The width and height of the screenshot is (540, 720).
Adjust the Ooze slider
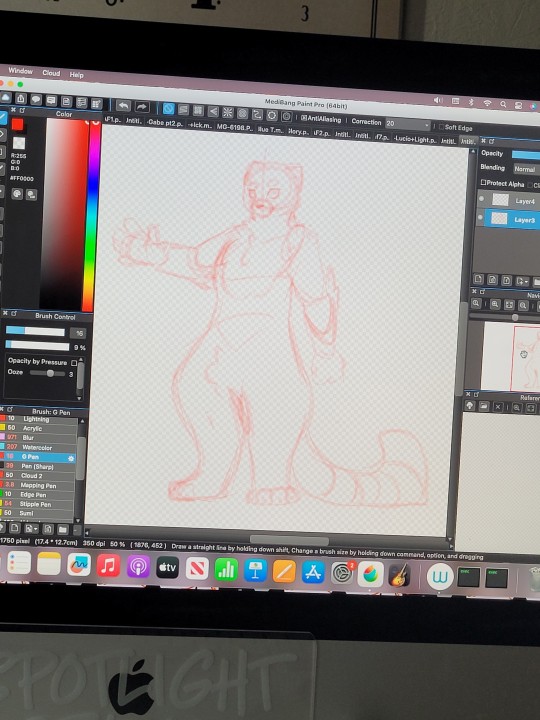coord(47,373)
